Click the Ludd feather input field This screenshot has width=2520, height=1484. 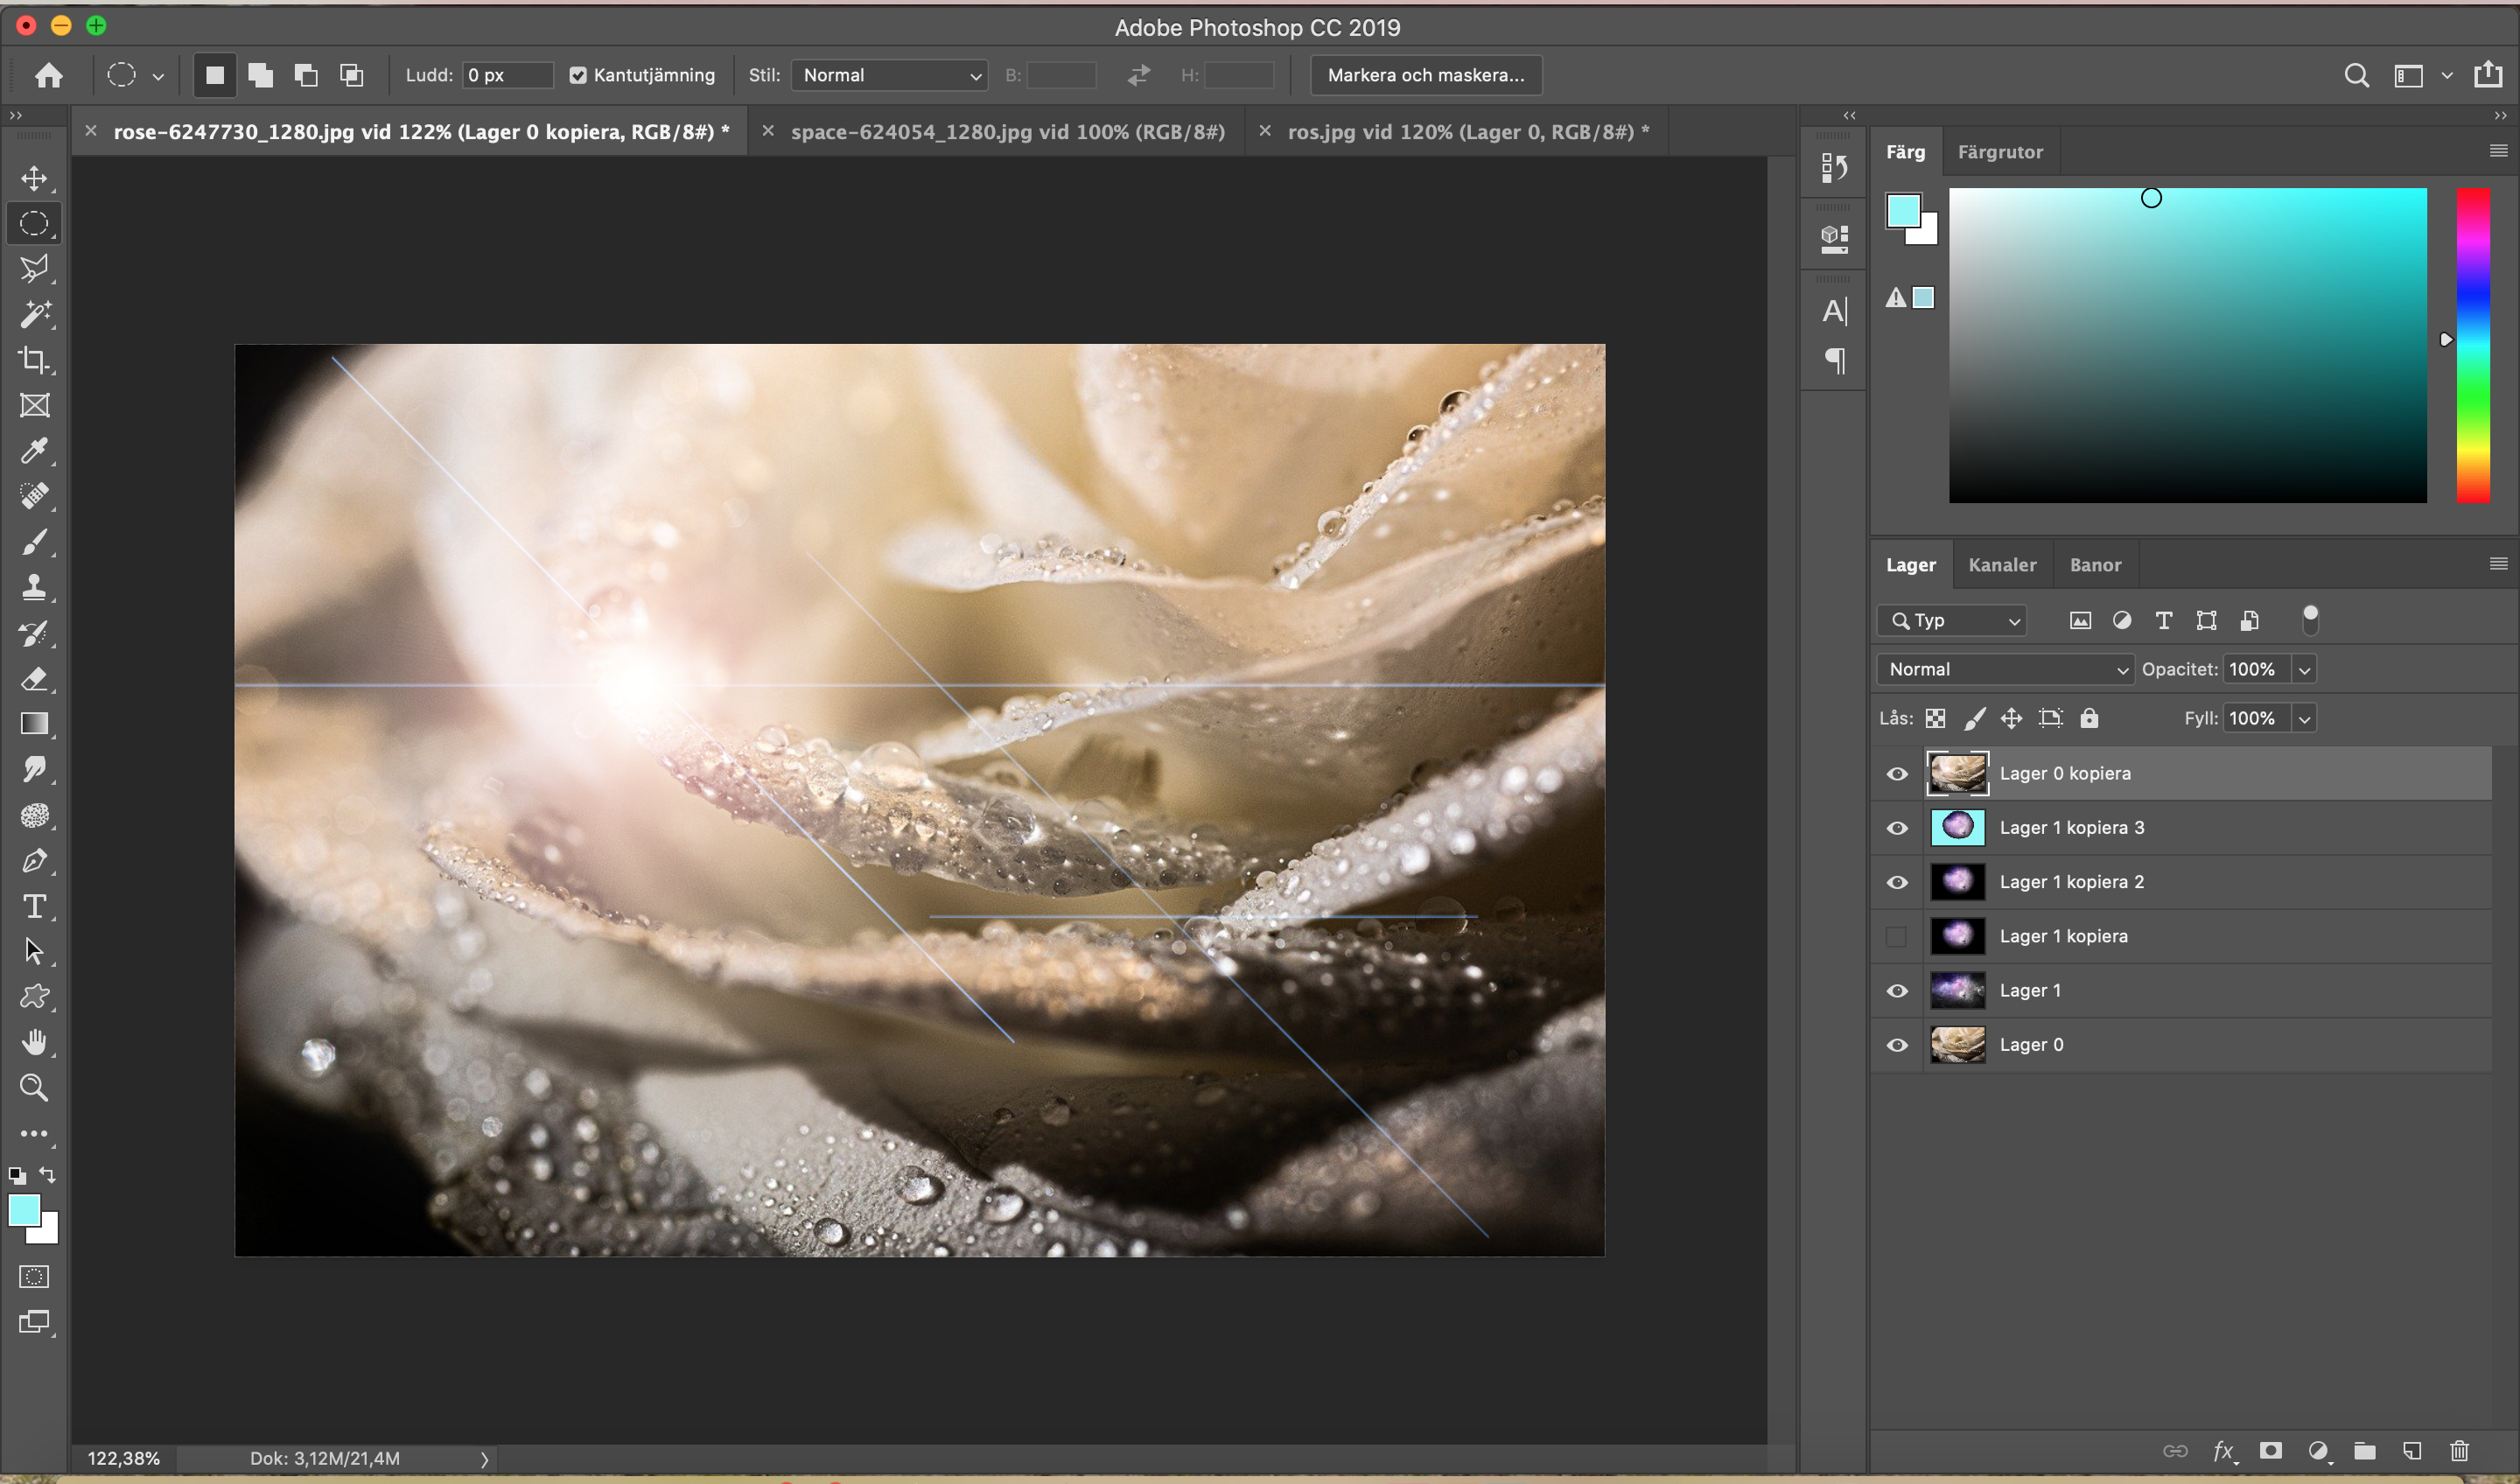507,76
